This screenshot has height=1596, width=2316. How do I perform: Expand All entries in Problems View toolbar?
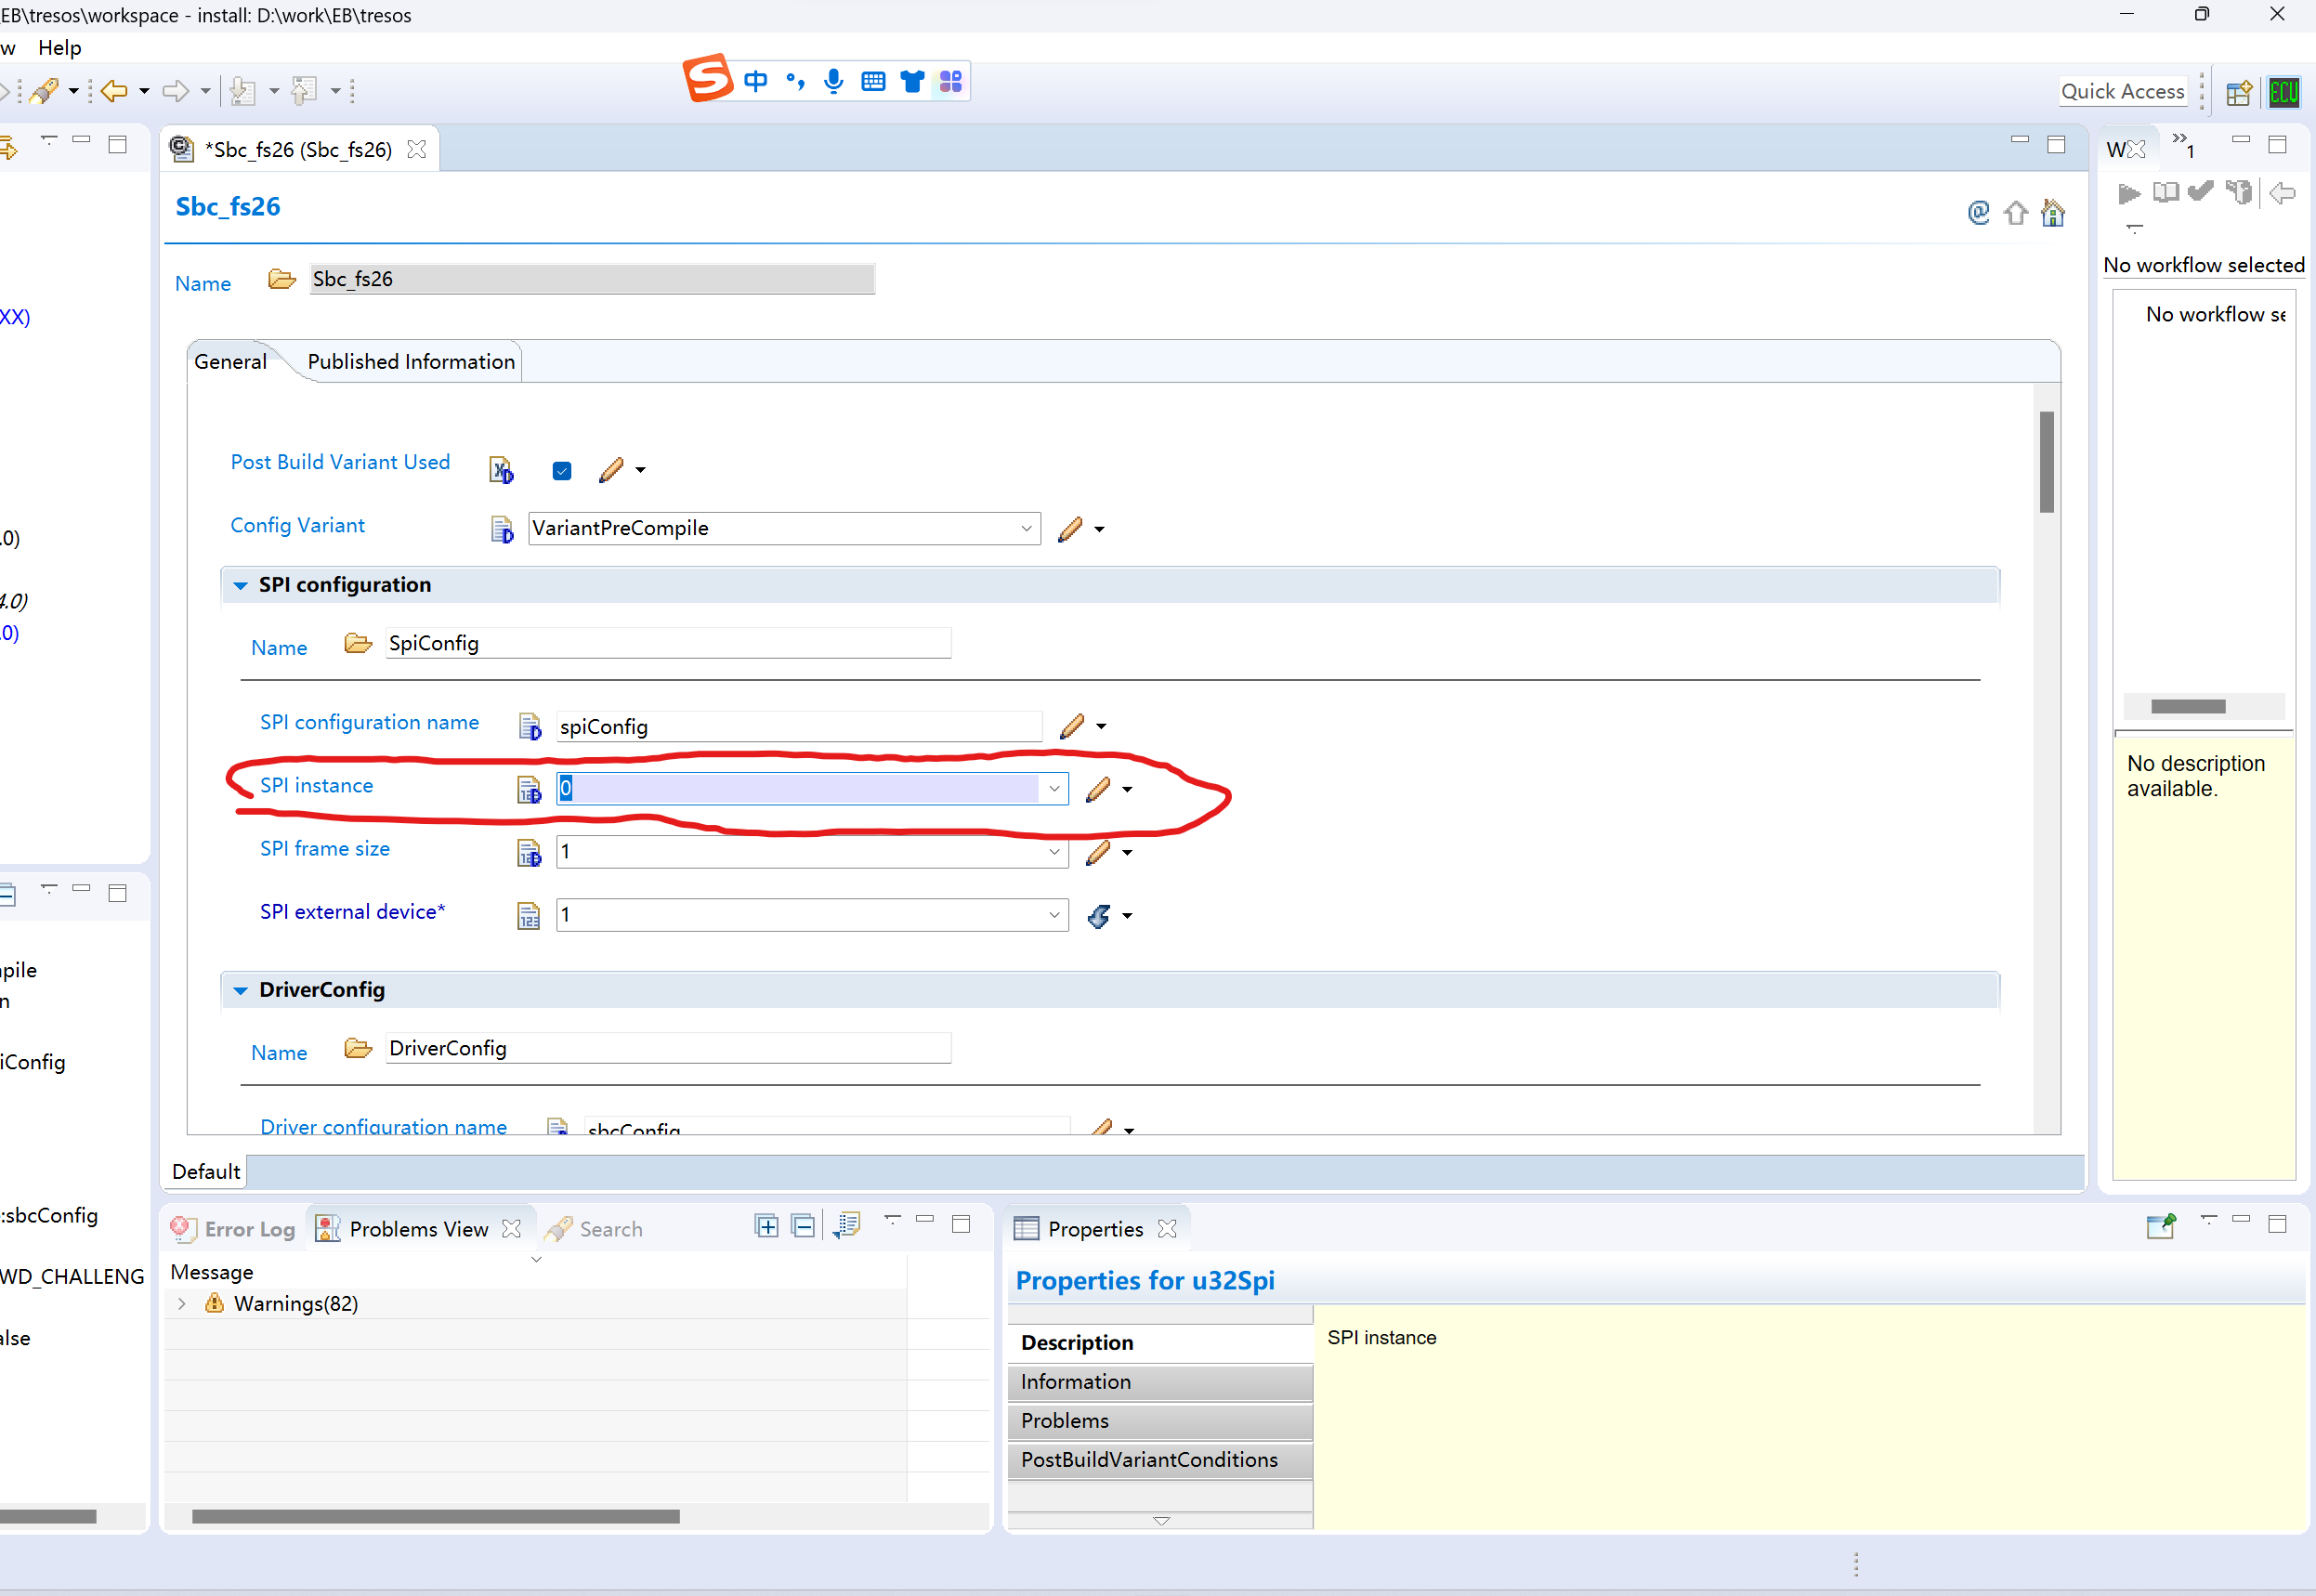tap(765, 1224)
